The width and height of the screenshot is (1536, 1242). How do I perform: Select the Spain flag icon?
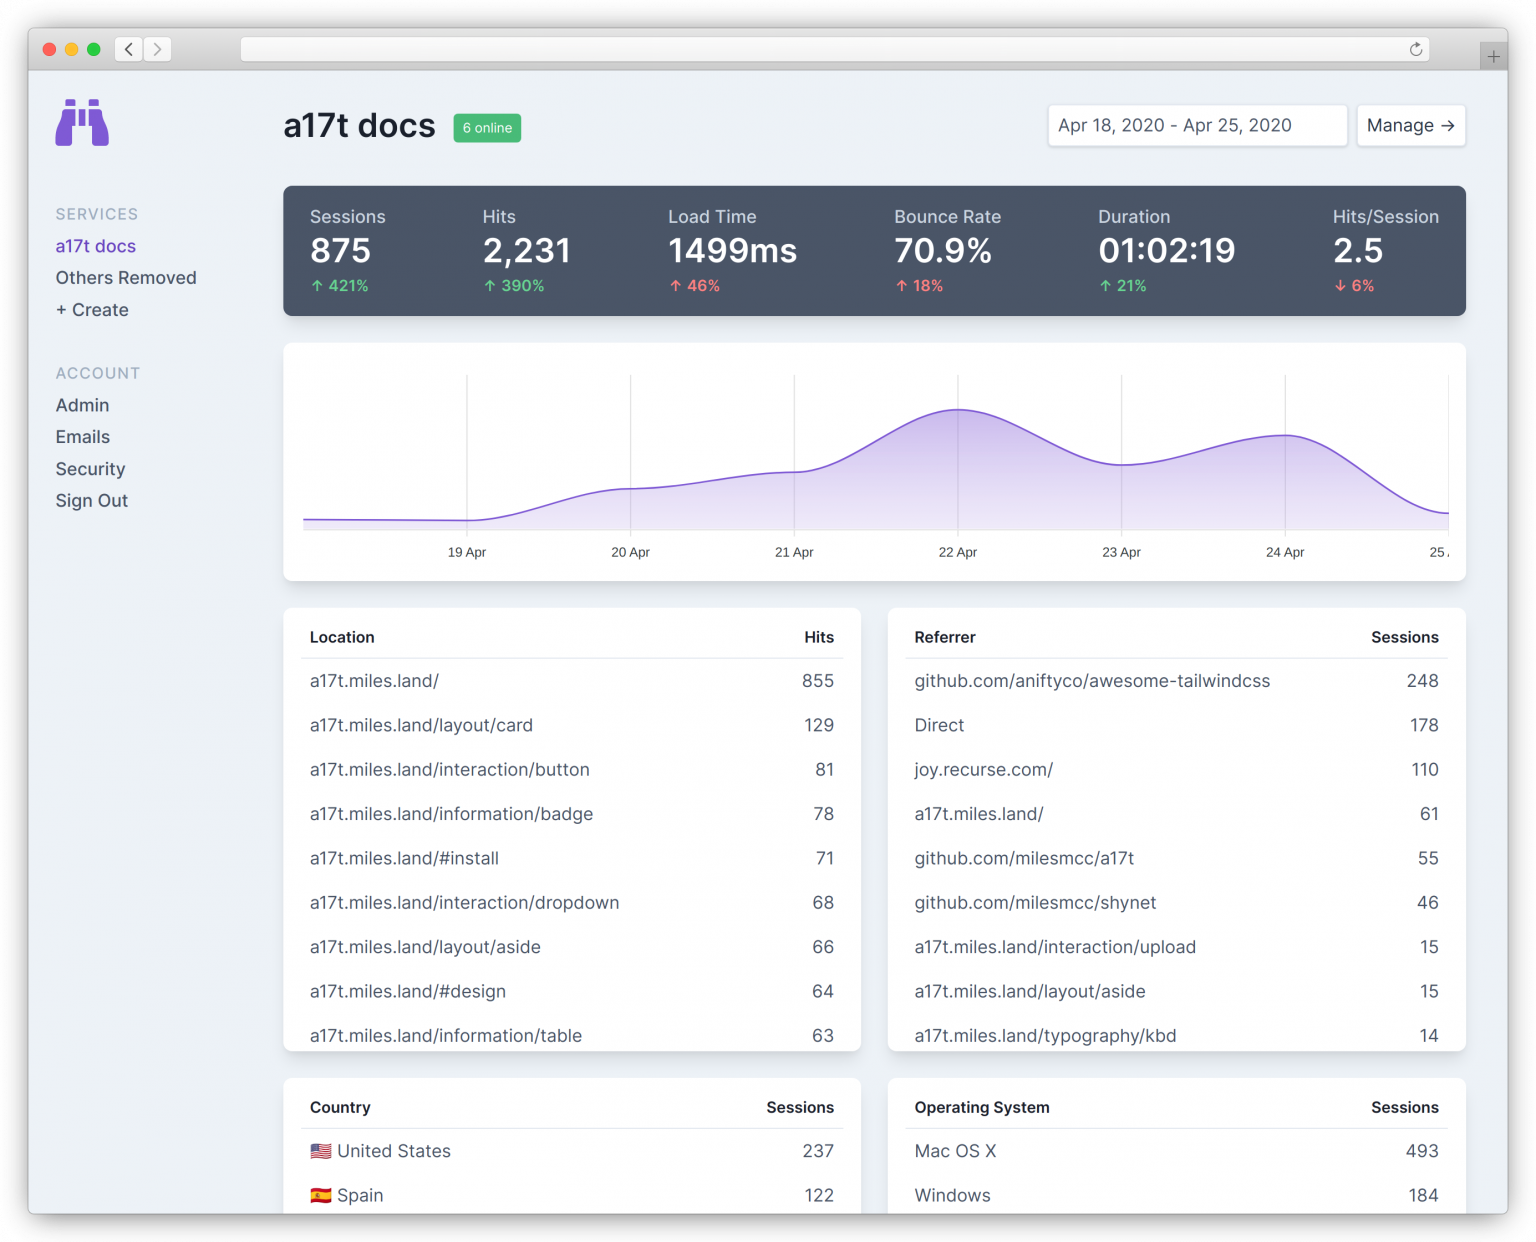point(320,1195)
